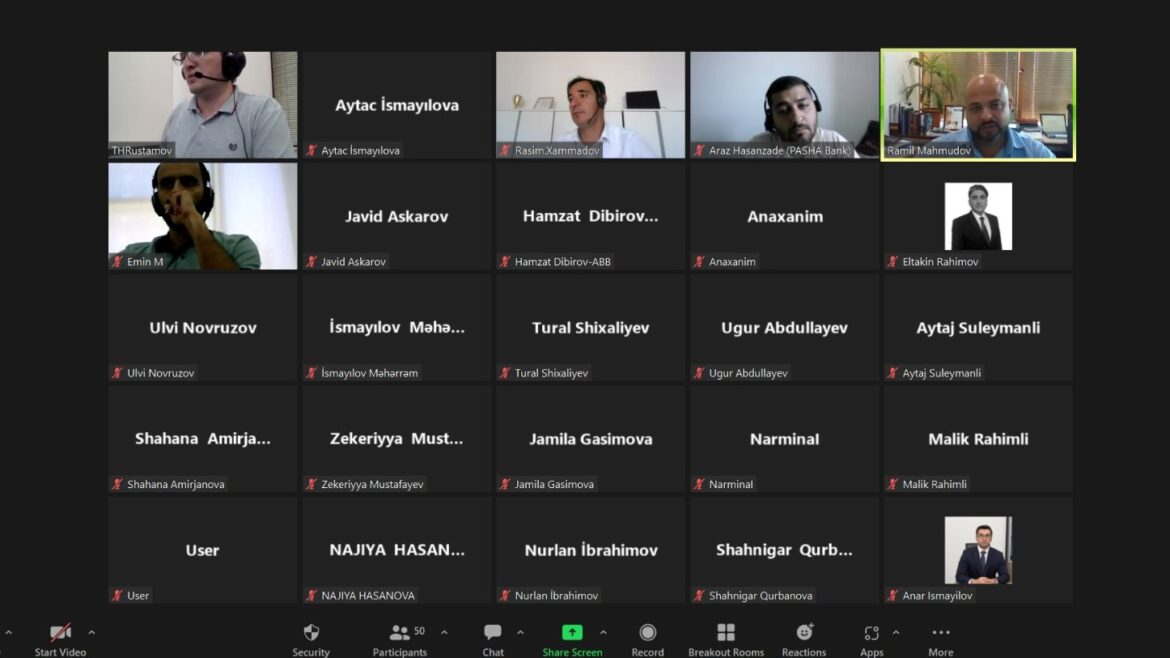Image resolution: width=1170 pixels, height=658 pixels.
Task: Select Eltakin Rahimov's profile photo tile
Action: pyautogui.click(x=978, y=217)
